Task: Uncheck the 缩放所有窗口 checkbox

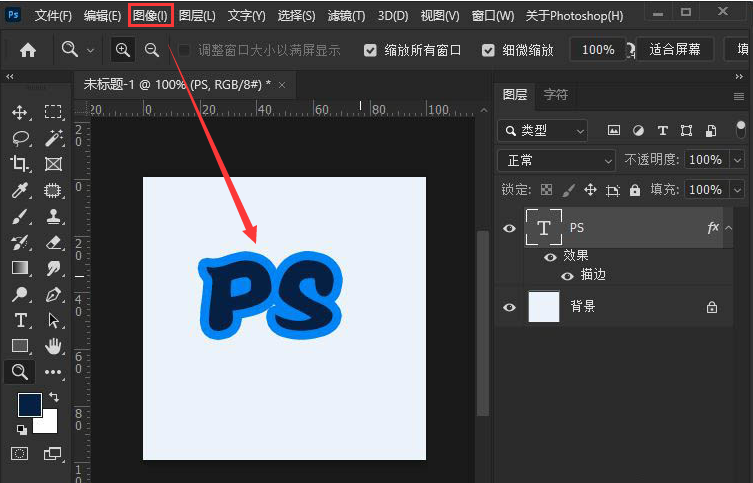Action: click(371, 50)
